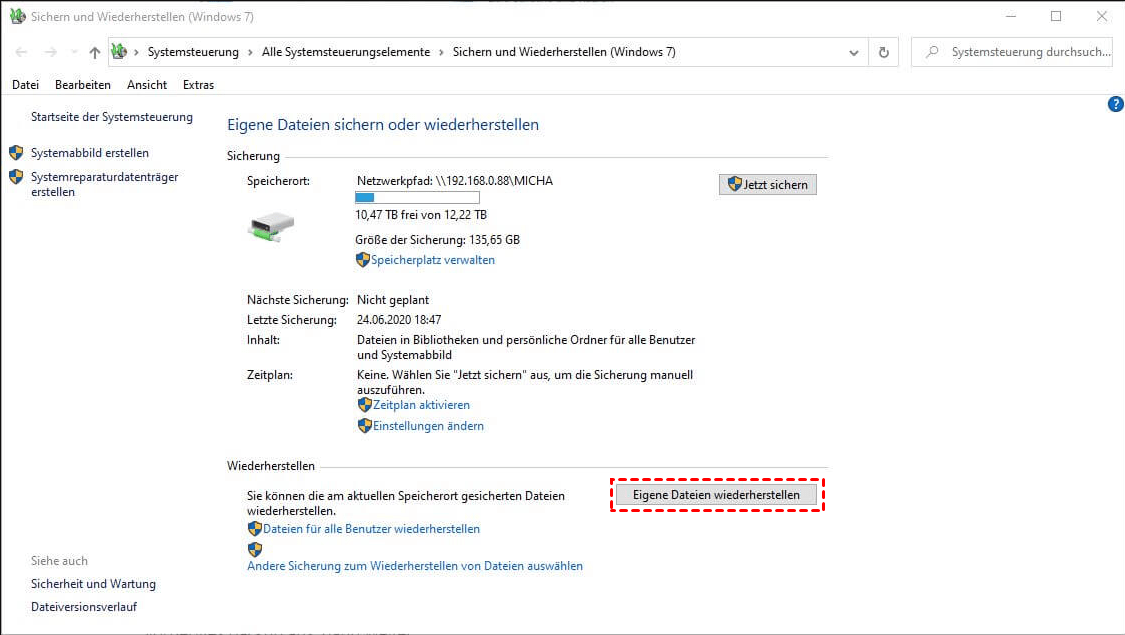Go to Startseite der Systemsteuerung

(x=111, y=117)
